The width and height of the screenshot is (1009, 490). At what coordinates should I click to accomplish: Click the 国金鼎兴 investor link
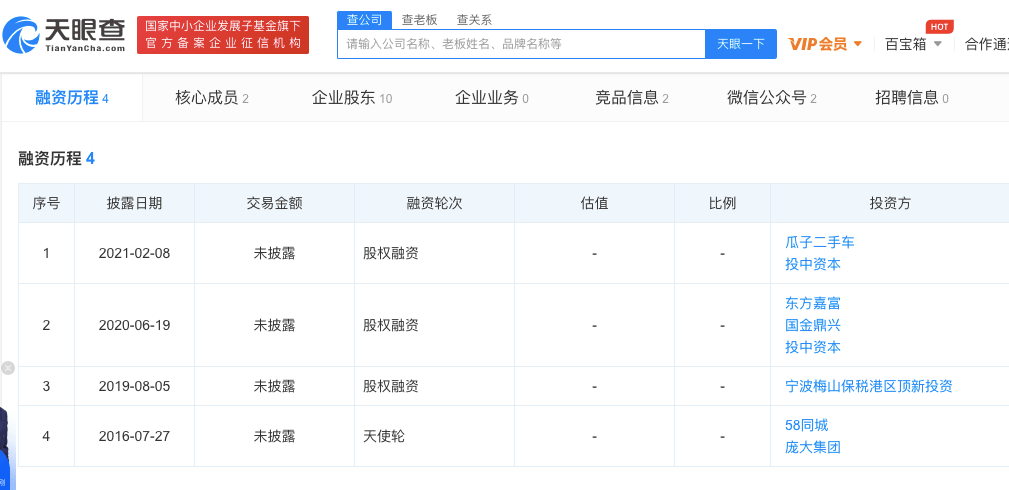(x=813, y=325)
